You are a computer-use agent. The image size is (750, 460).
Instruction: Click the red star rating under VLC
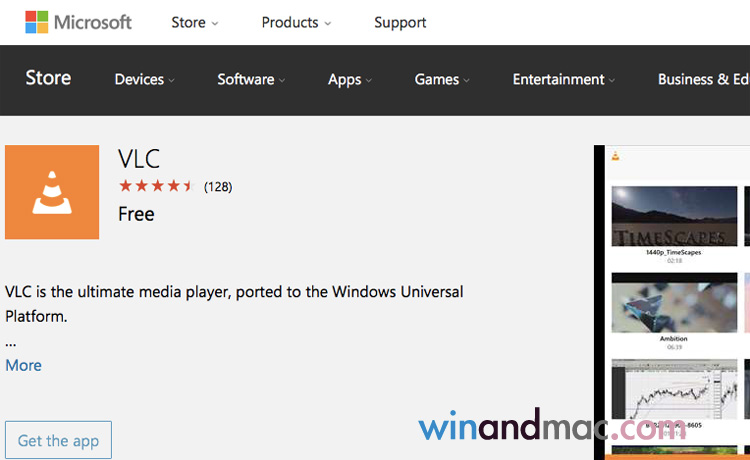point(155,186)
